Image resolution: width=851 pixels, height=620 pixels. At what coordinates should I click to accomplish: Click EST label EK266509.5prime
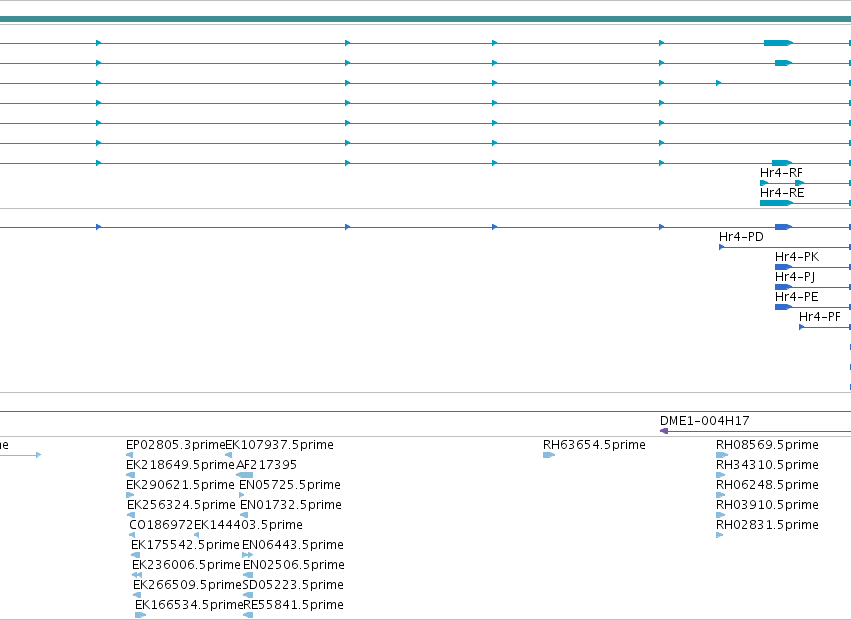(x=187, y=585)
